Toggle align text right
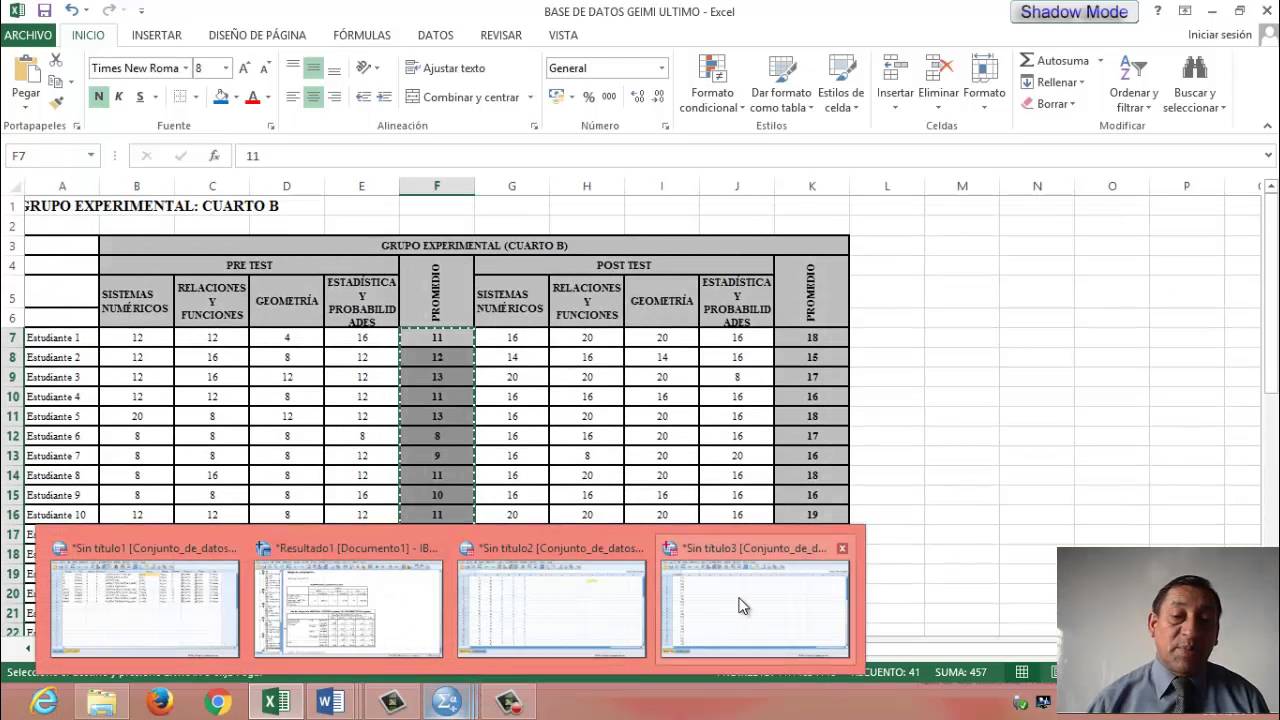Image resolution: width=1280 pixels, height=720 pixels. [x=334, y=97]
